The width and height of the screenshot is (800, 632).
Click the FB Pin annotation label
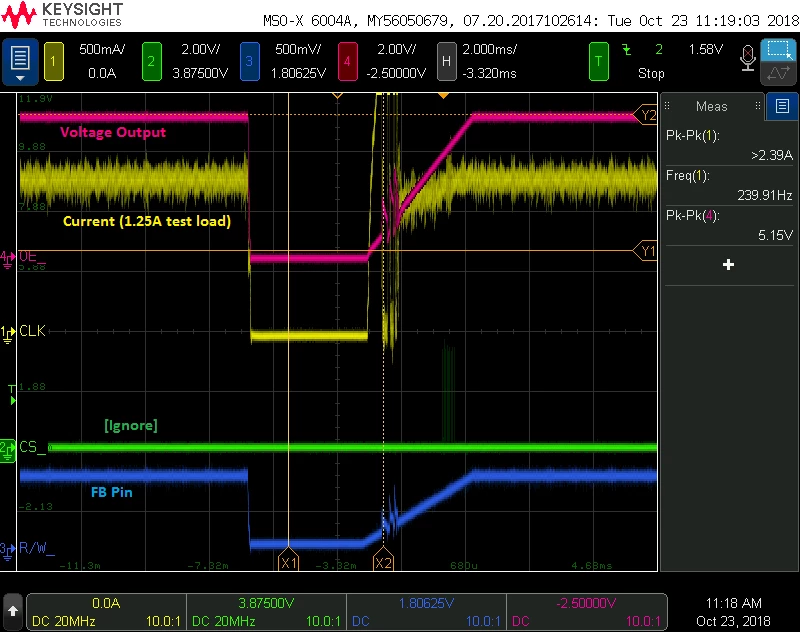coord(112,492)
